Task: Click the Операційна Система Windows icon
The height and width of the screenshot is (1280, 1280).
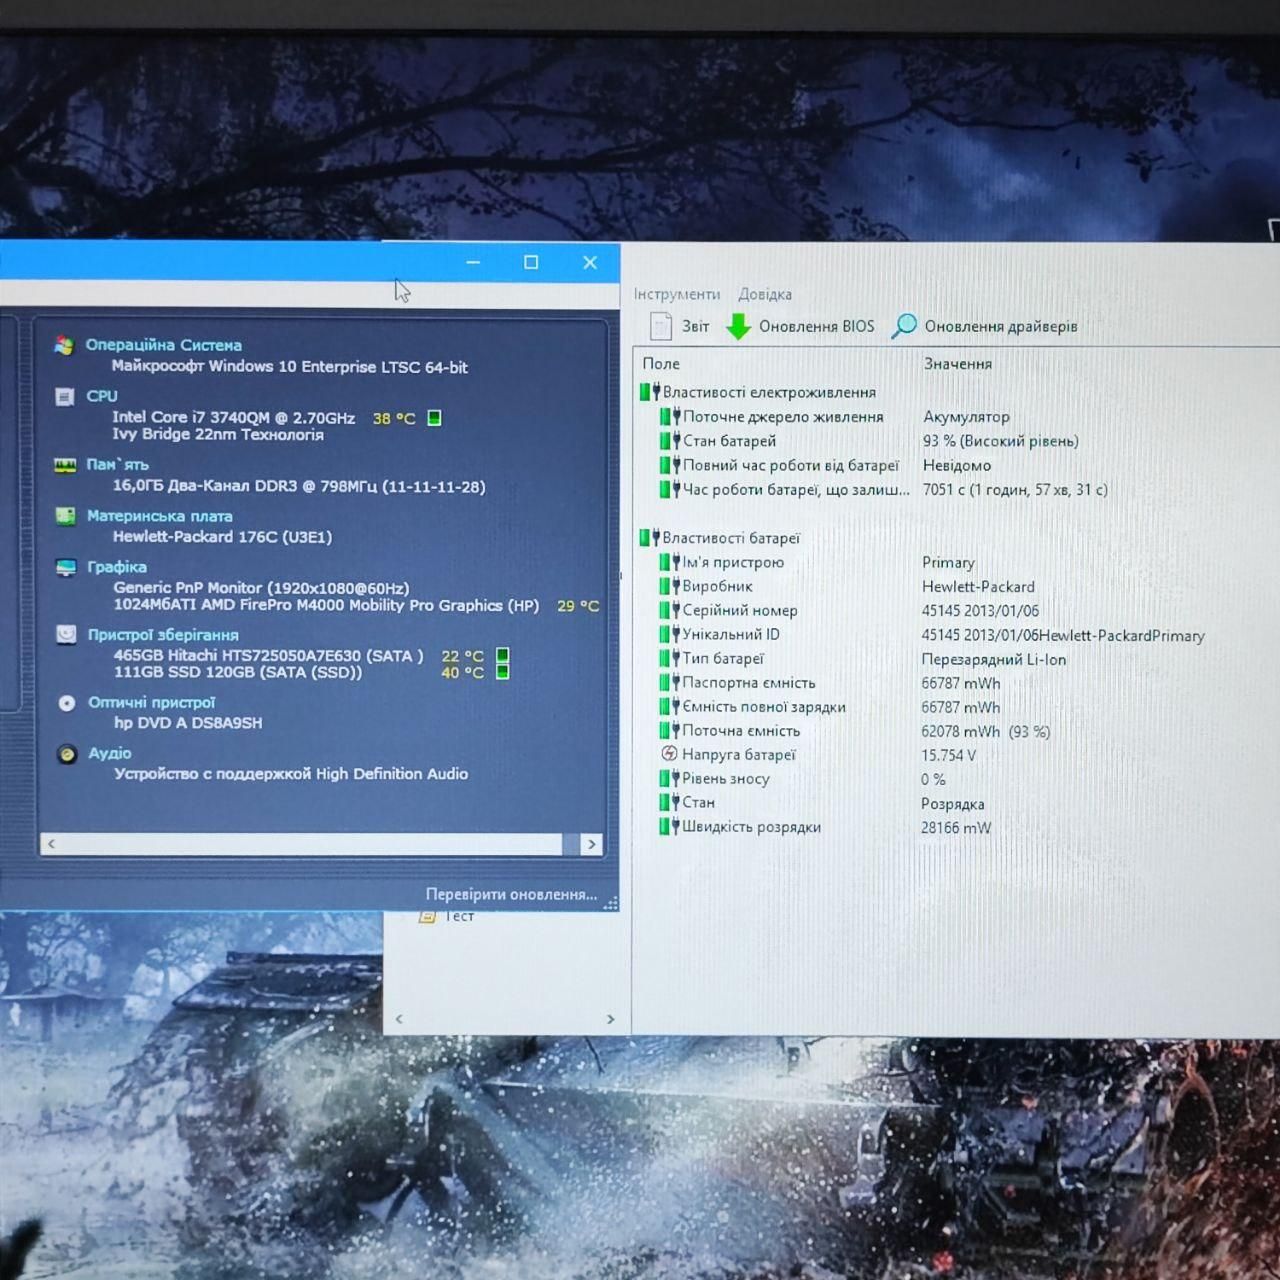Action: (64, 345)
